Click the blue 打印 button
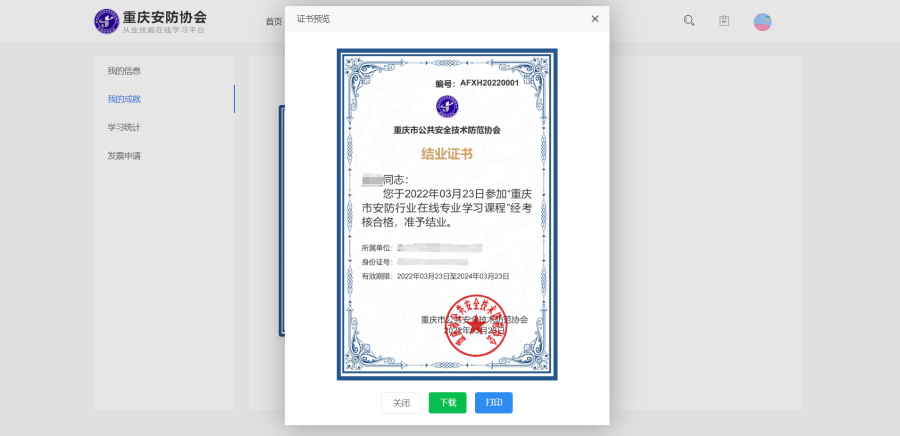 pos(494,403)
